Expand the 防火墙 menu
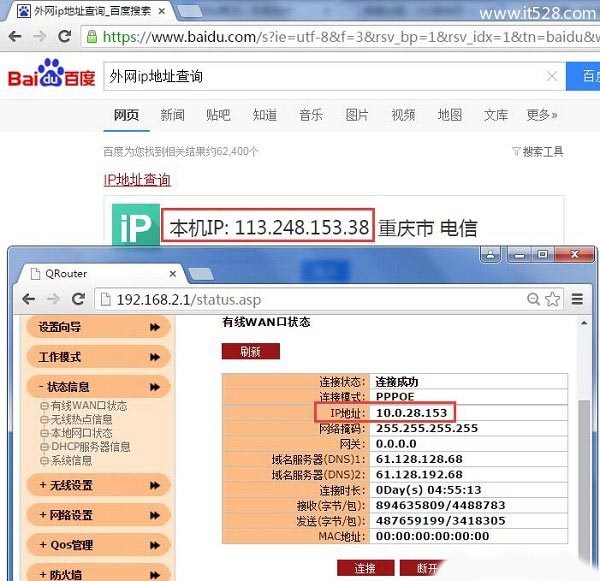Screen dimensions: 600x581 coord(99,573)
